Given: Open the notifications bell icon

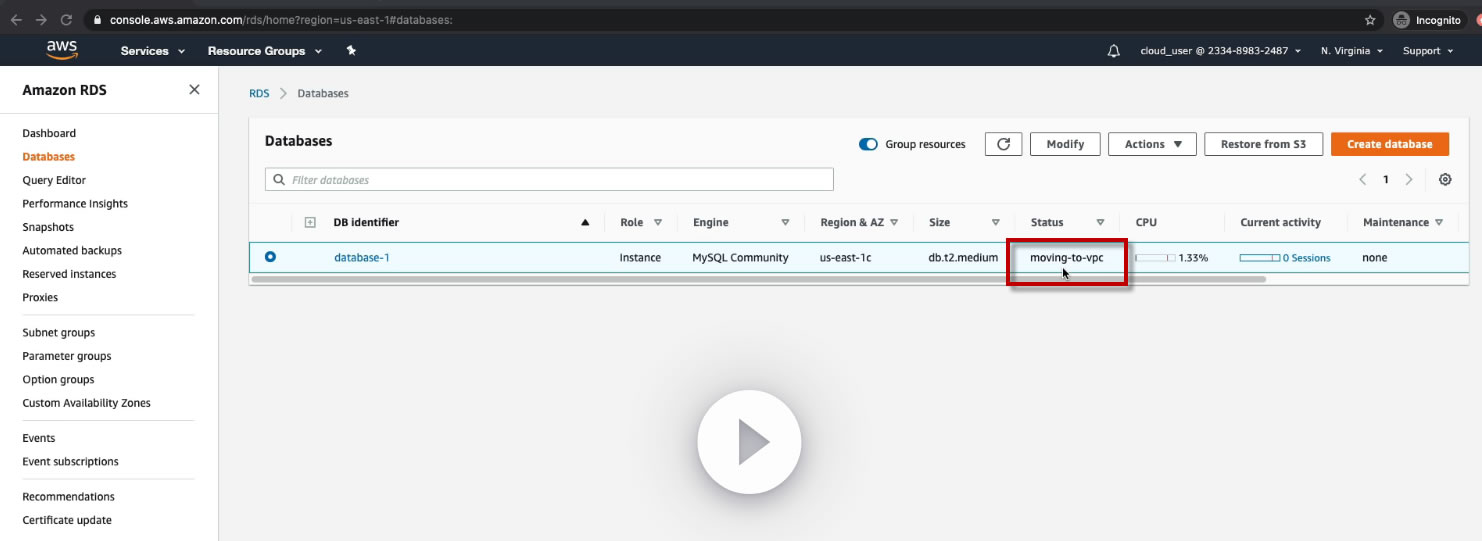Looking at the screenshot, I should [x=1114, y=51].
